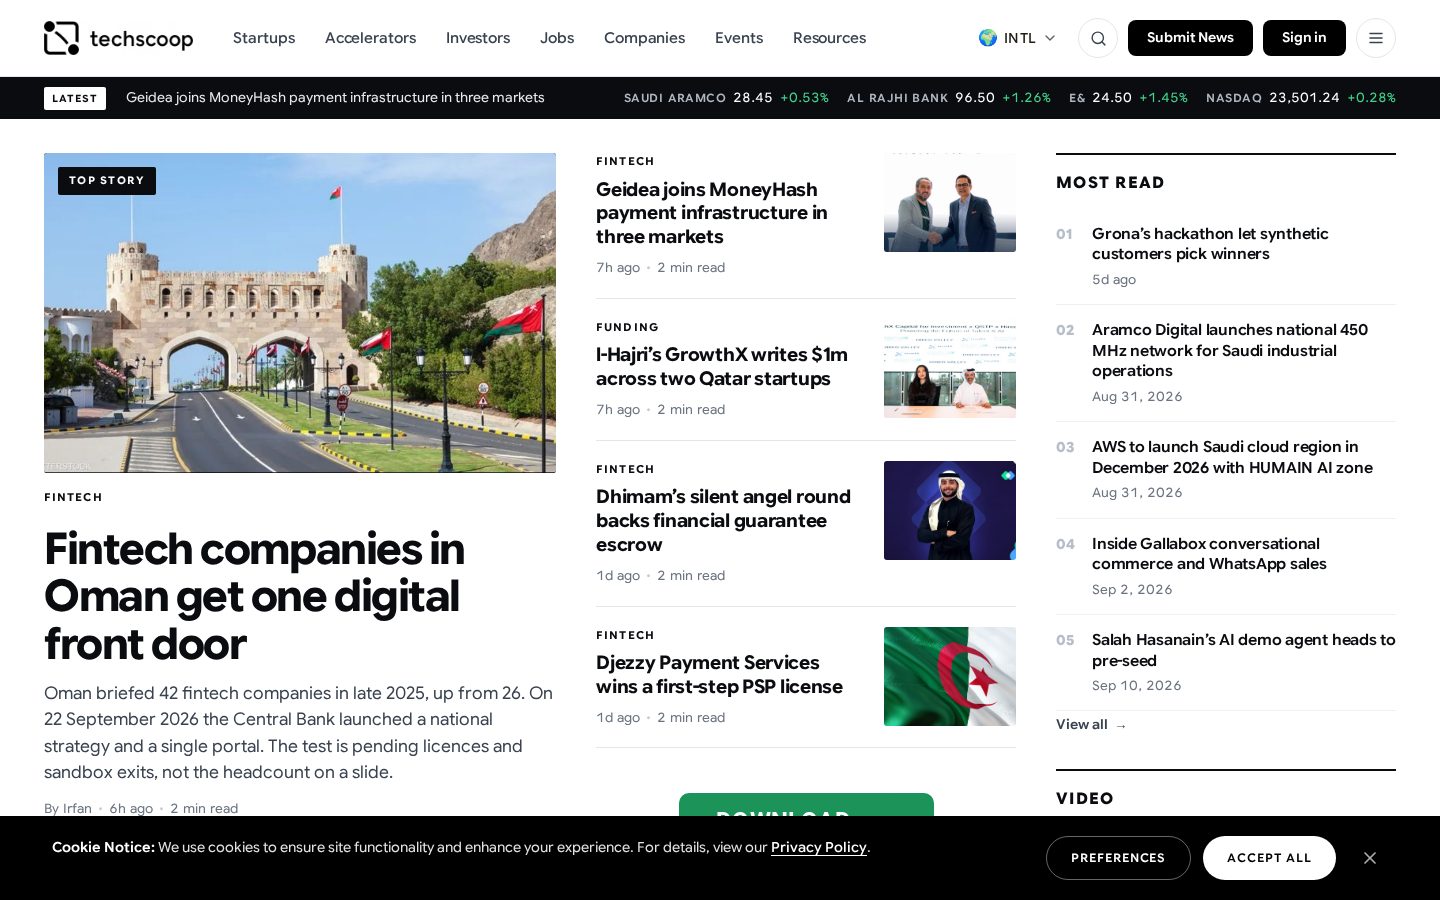Open Aramco Digital 450 MHz network article
Screen dimensions: 1440x900
(1230, 350)
